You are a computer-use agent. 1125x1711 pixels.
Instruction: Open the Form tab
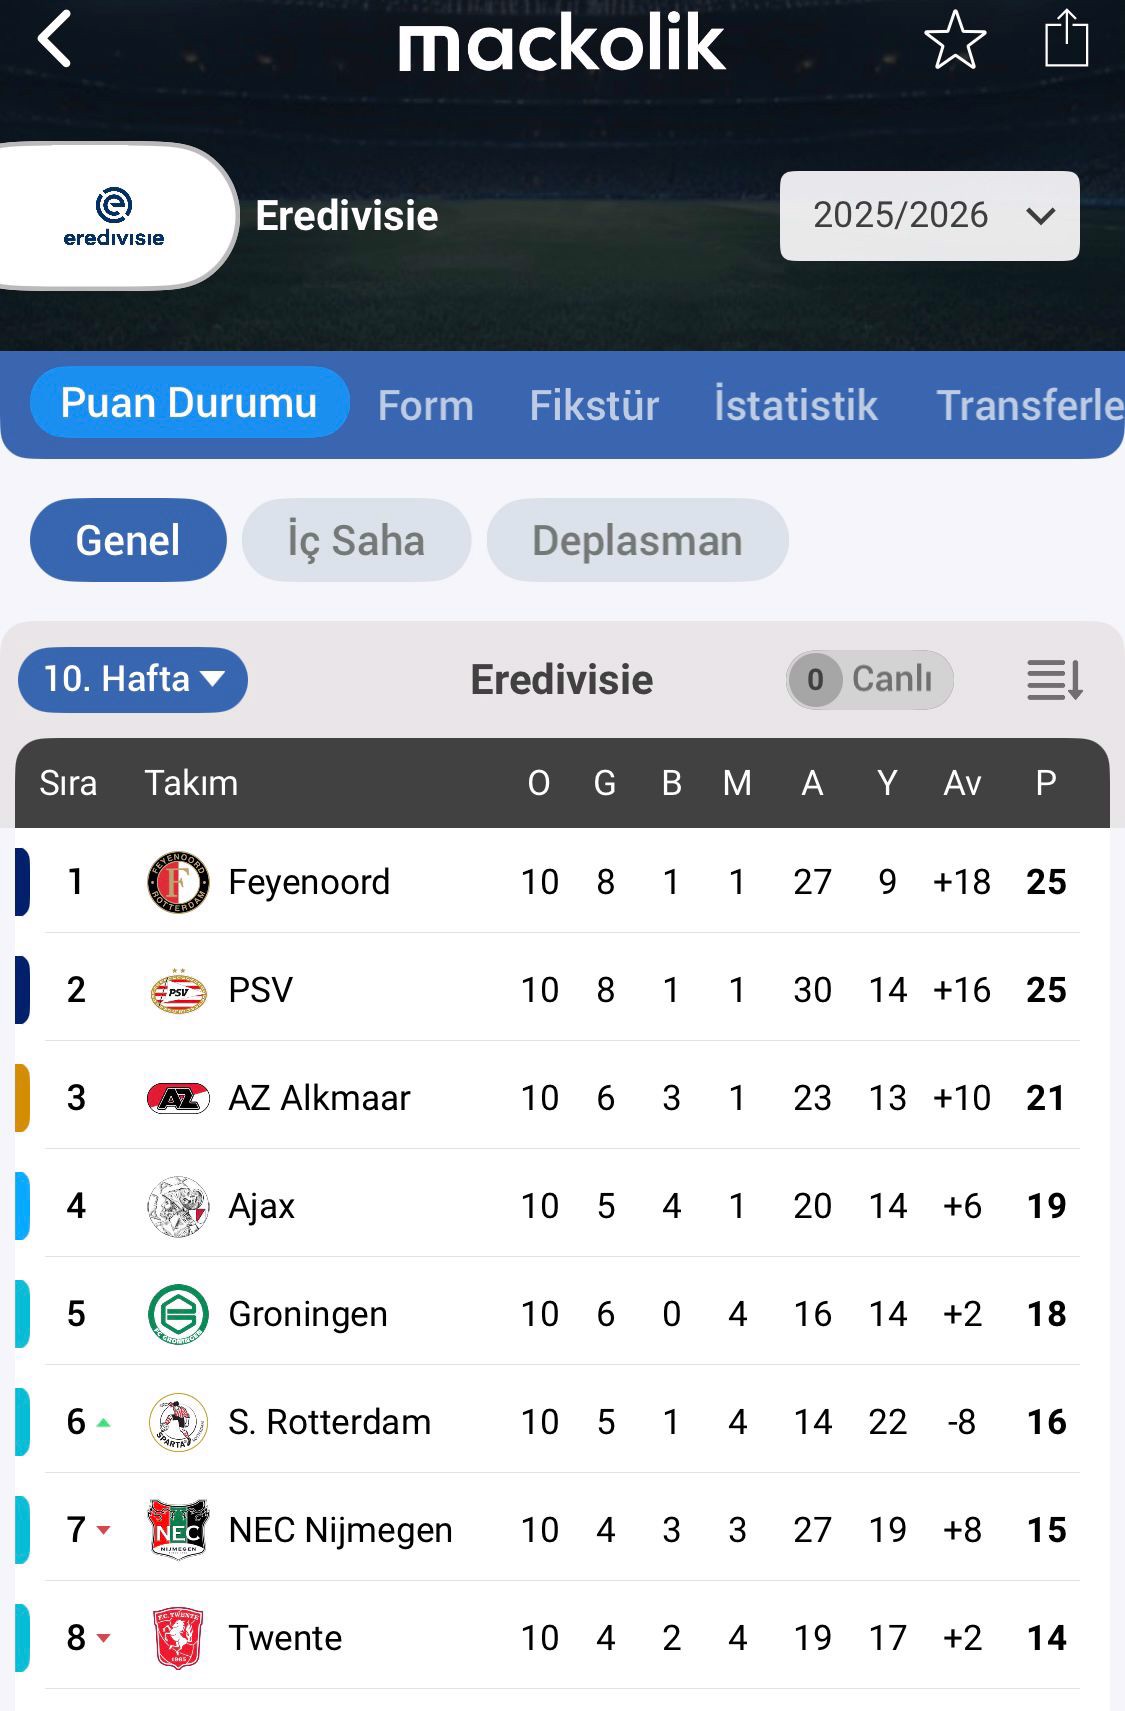click(425, 405)
